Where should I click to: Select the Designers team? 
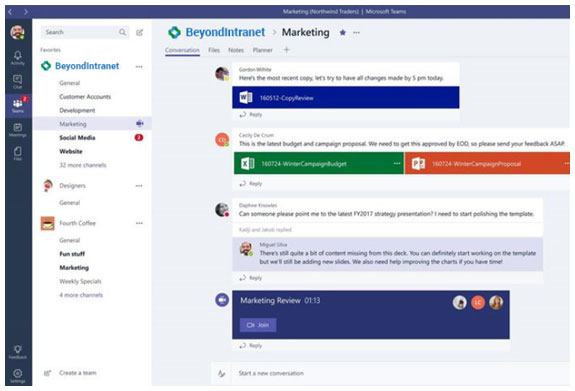coord(72,186)
